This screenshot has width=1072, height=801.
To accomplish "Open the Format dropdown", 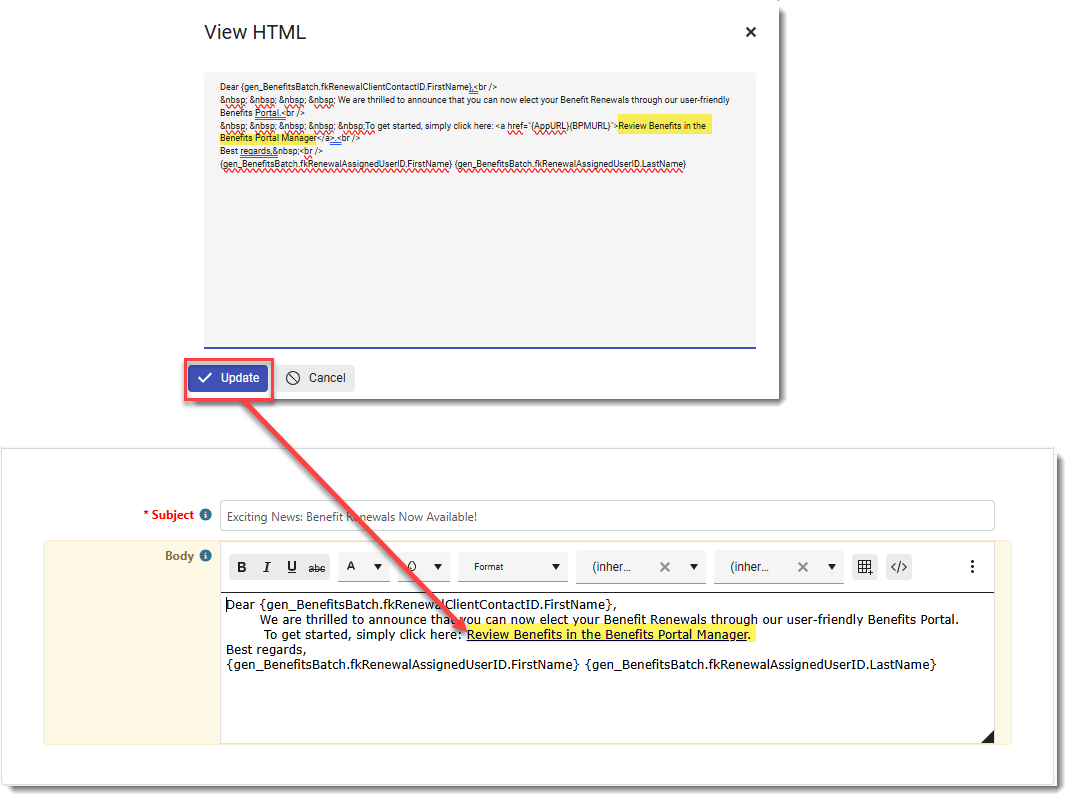I will tap(513, 567).
